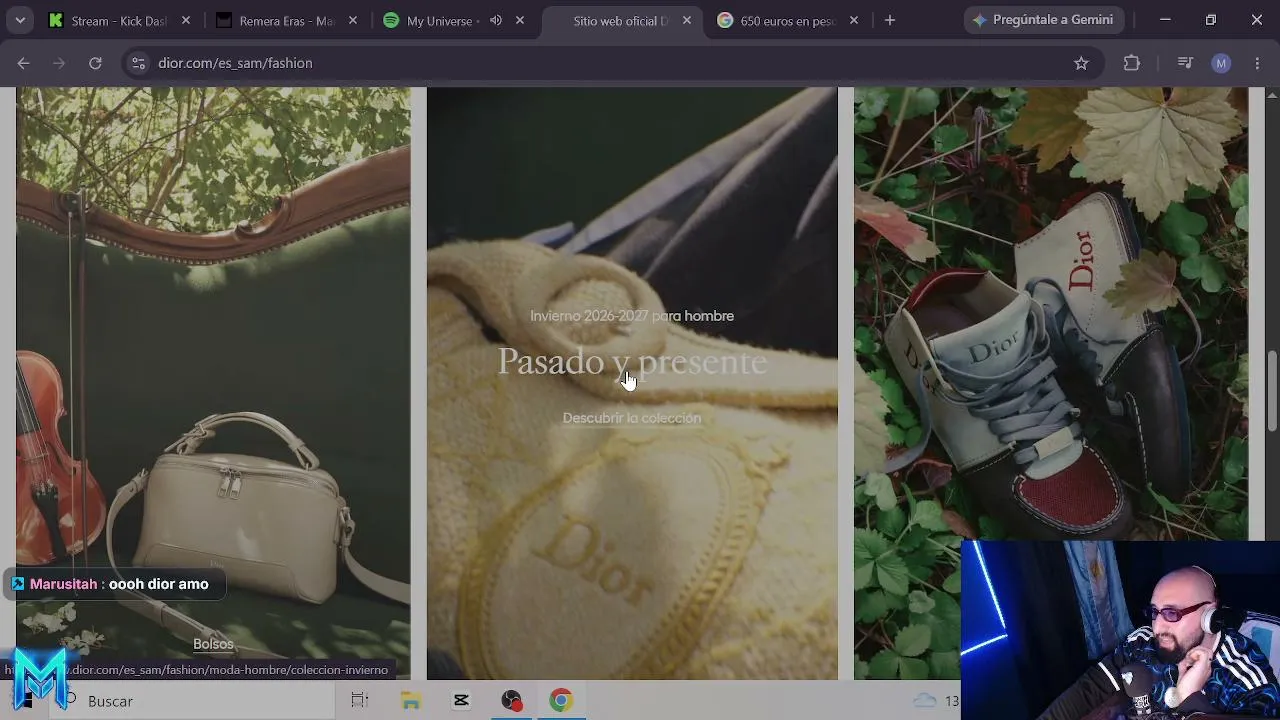The height and width of the screenshot is (720, 1280).
Task: Open the weather widget in the taskbar
Action: point(936,701)
